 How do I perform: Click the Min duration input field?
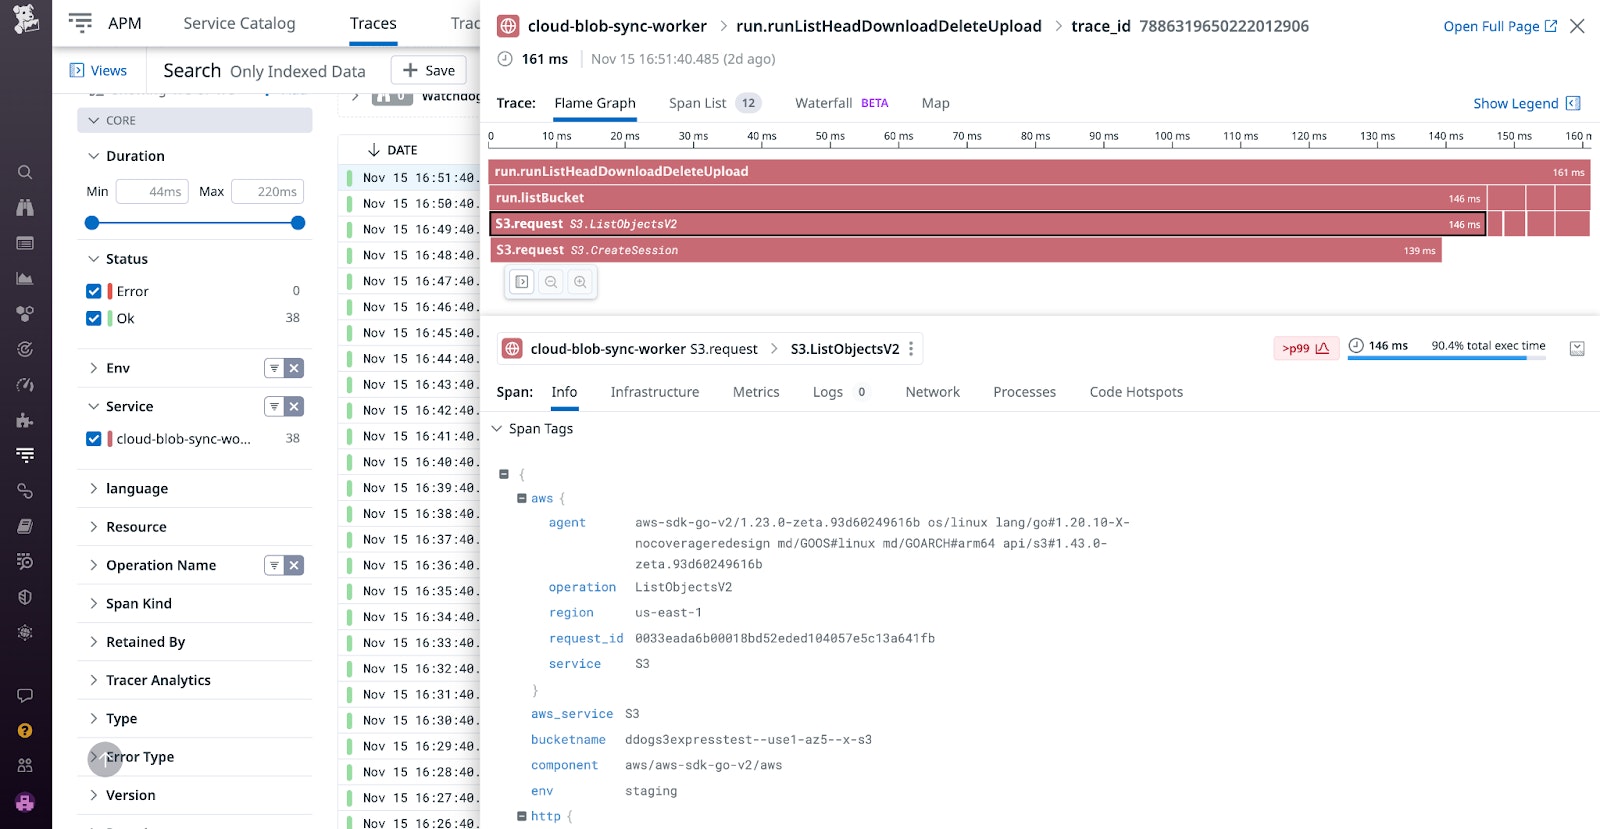152,191
